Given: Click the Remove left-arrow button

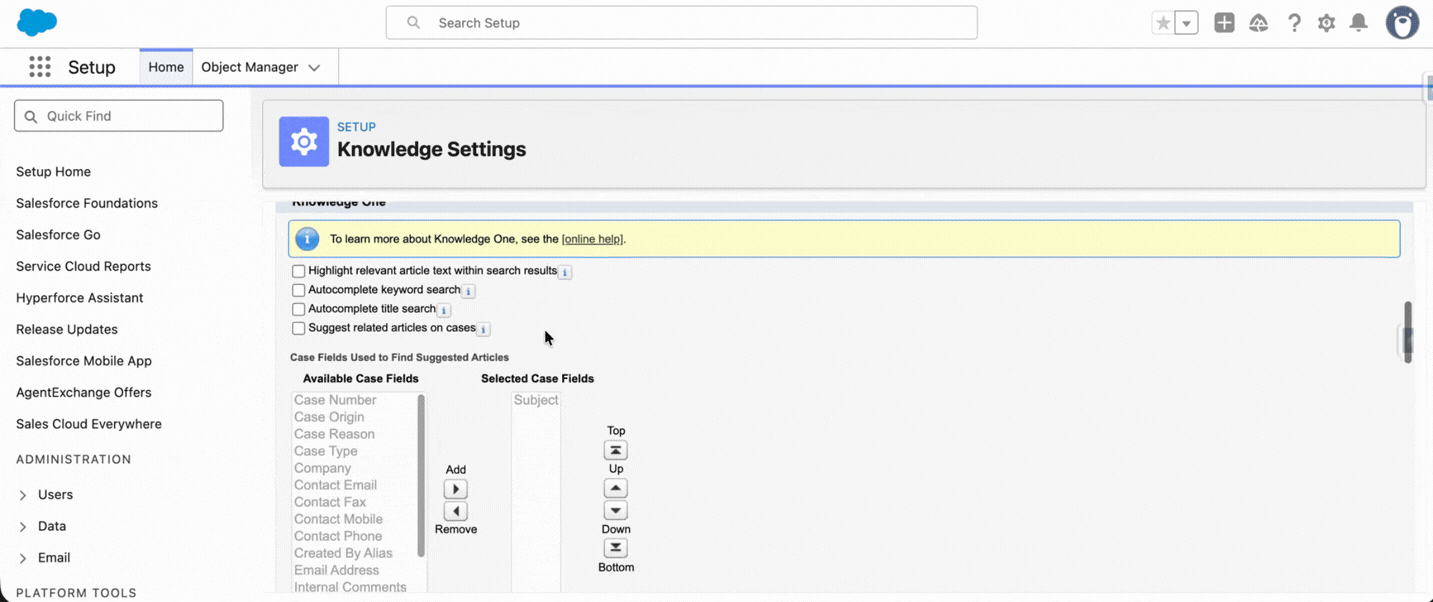Looking at the screenshot, I should point(455,511).
